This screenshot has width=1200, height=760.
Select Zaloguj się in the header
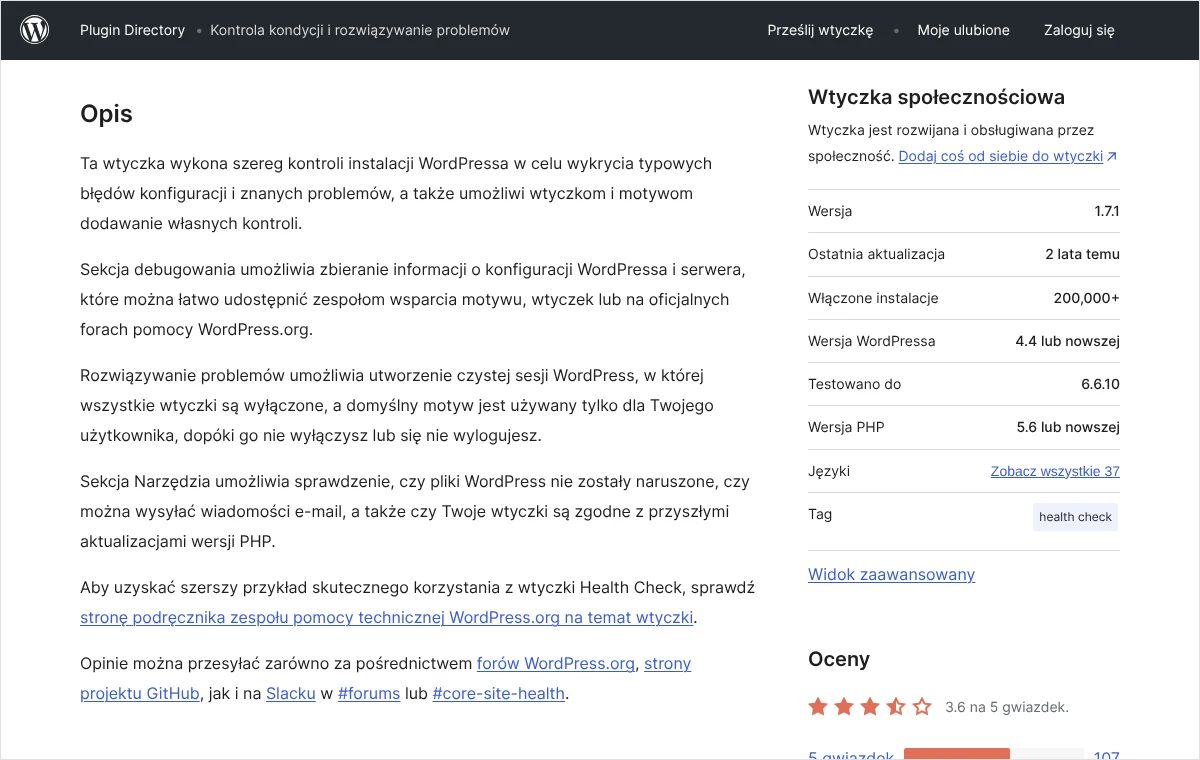tap(1079, 30)
